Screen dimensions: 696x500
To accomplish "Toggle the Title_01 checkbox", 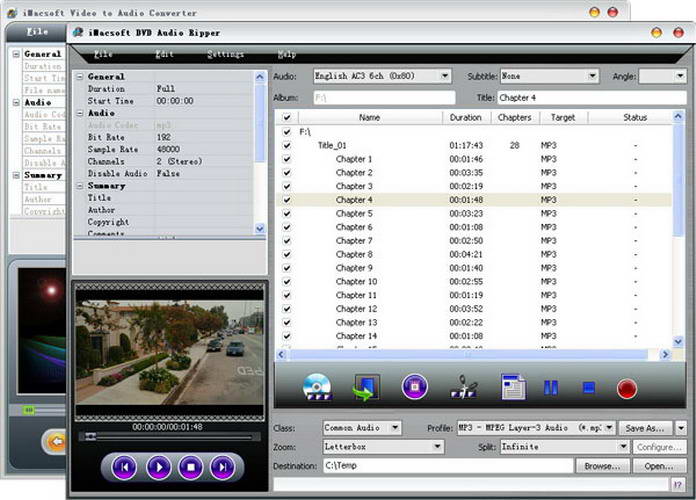I will coord(287,146).
